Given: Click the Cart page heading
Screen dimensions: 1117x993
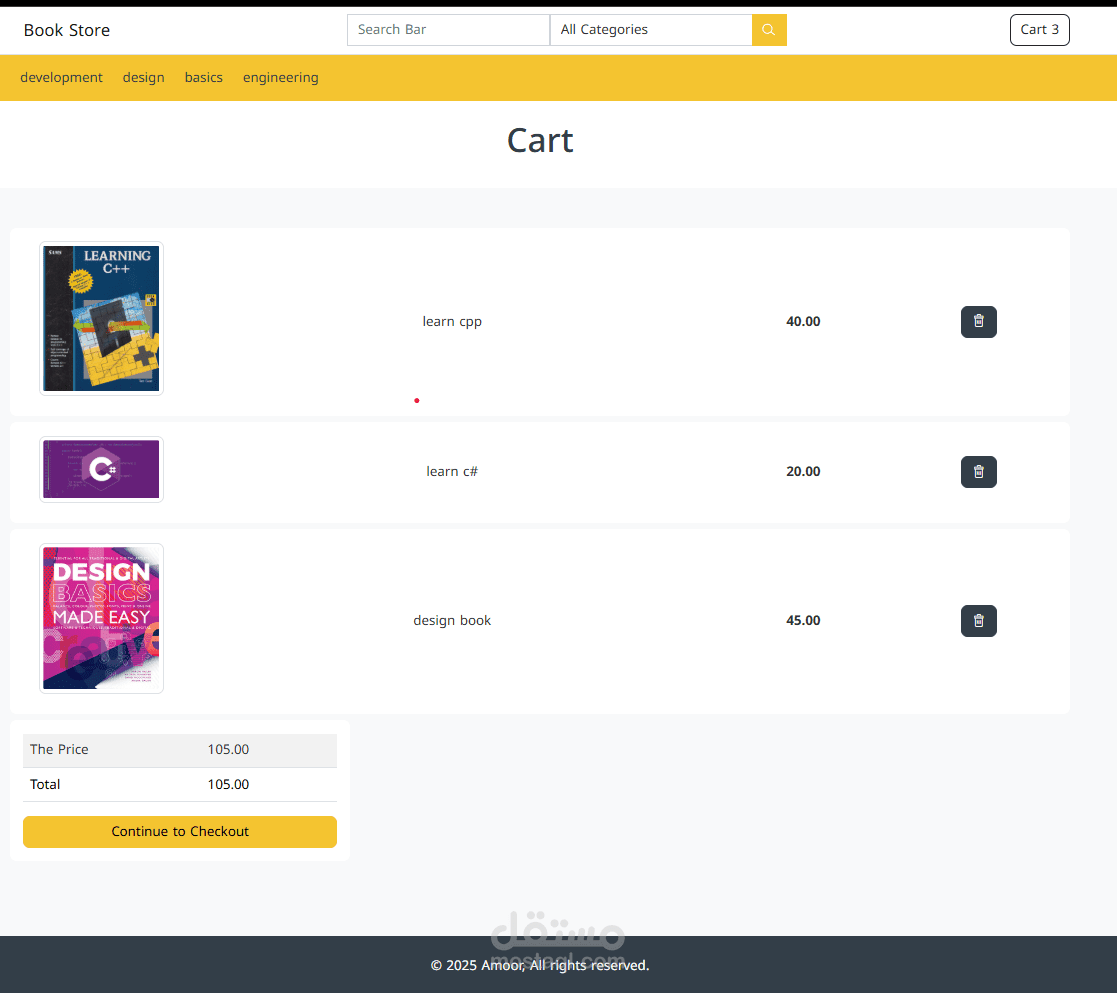Looking at the screenshot, I should [540, 140].
